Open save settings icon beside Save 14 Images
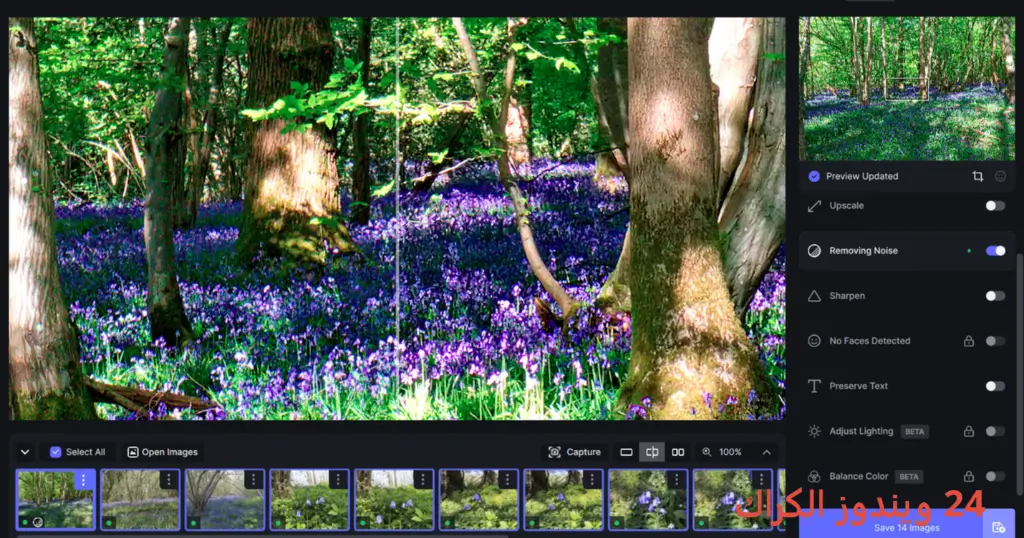 (999, 527)
